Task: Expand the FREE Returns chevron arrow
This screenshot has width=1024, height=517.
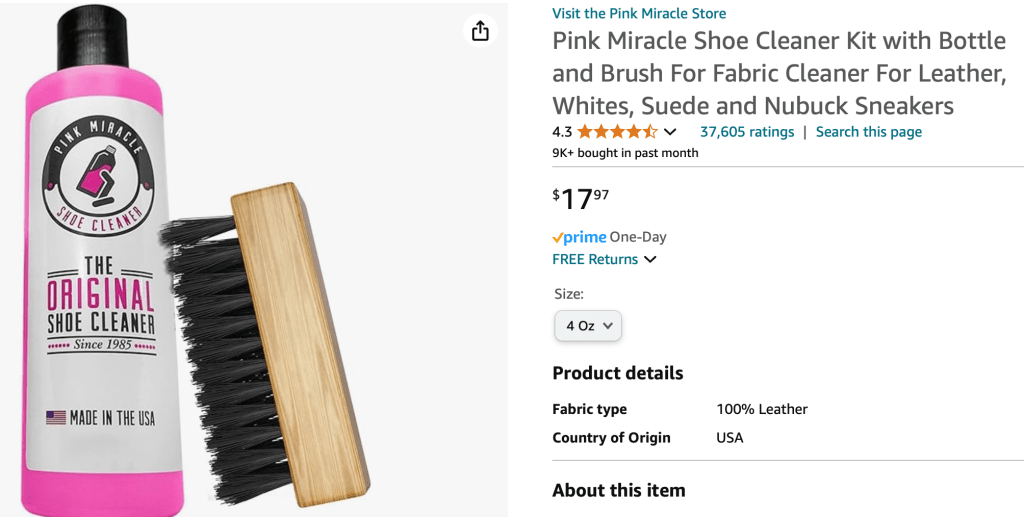Action: click(x=650, y=260)
